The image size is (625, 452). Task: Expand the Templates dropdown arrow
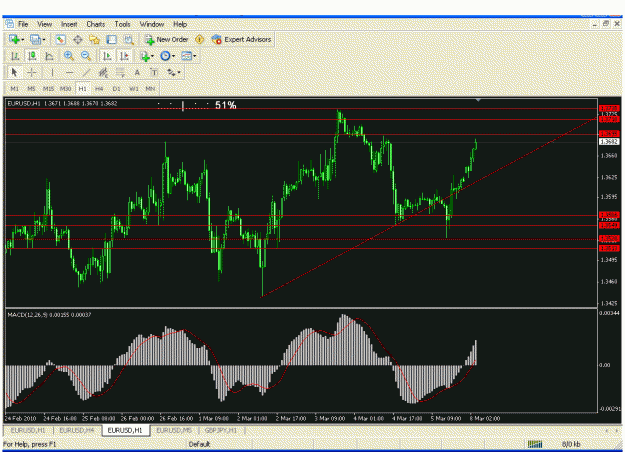click(x=195, y=56)
